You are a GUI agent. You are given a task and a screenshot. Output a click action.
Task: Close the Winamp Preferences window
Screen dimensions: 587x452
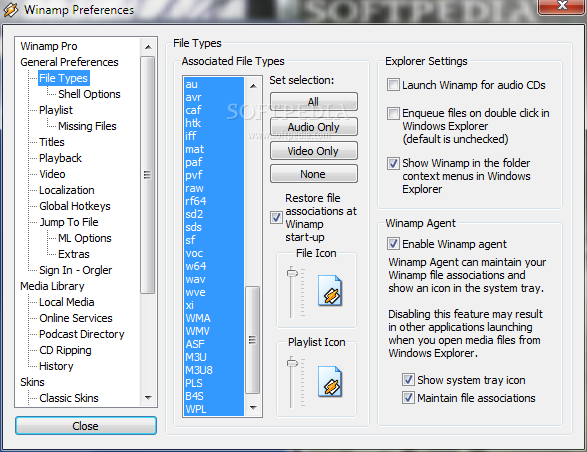tap(562, 6)
